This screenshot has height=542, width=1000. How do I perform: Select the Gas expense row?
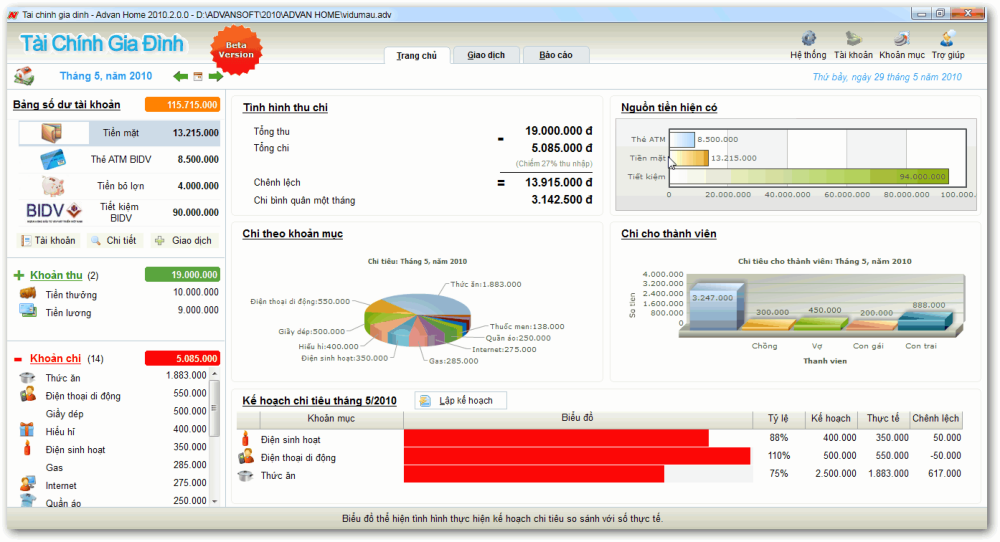[x=115, y=467]
